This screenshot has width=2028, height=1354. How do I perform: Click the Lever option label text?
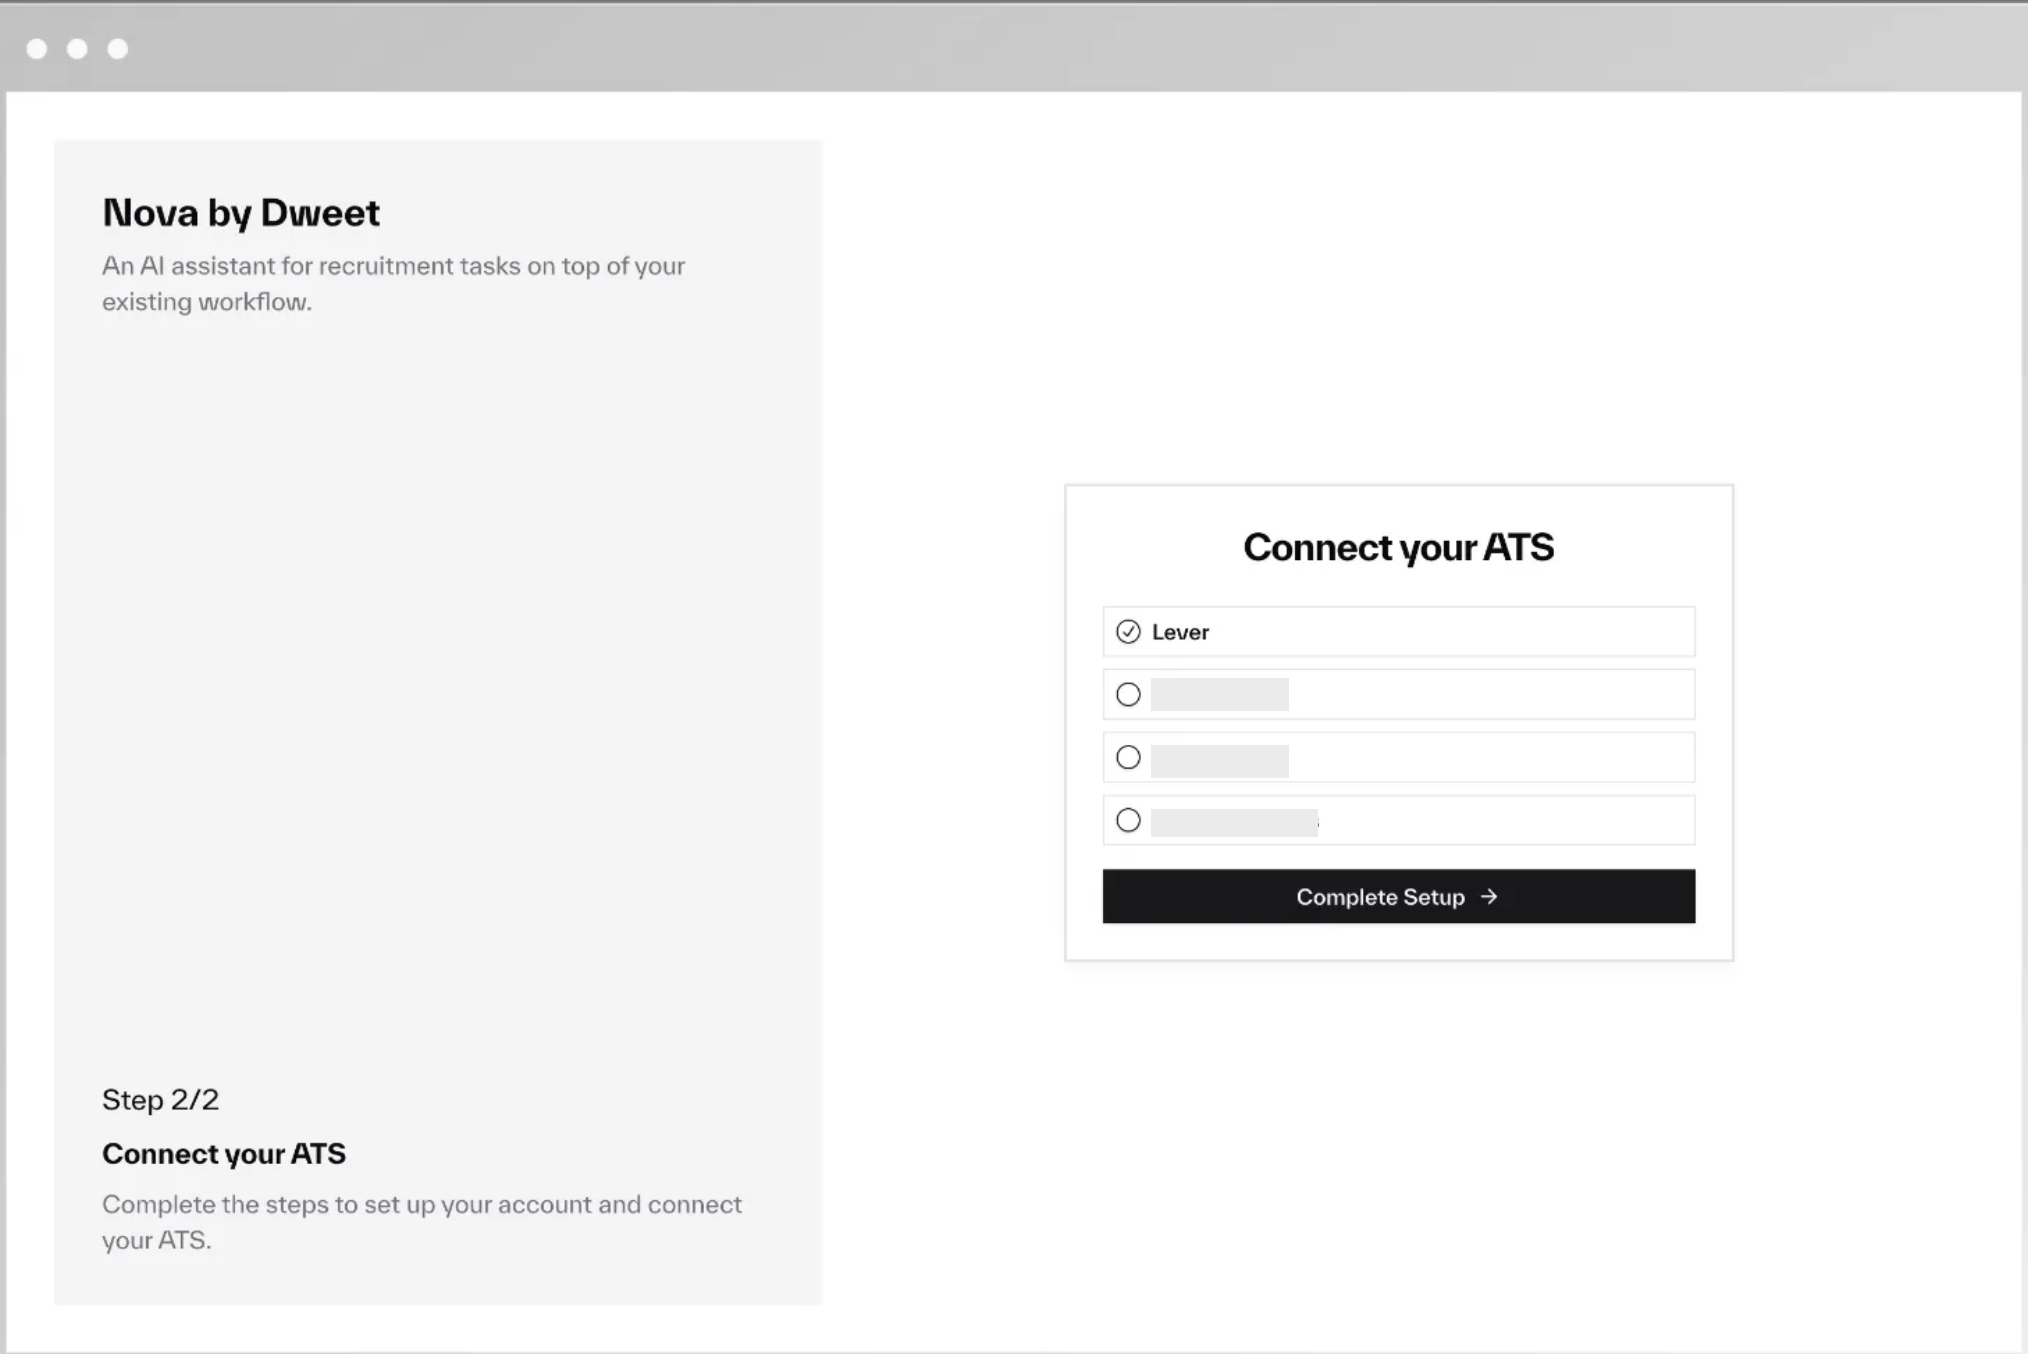coord(1180,632)
